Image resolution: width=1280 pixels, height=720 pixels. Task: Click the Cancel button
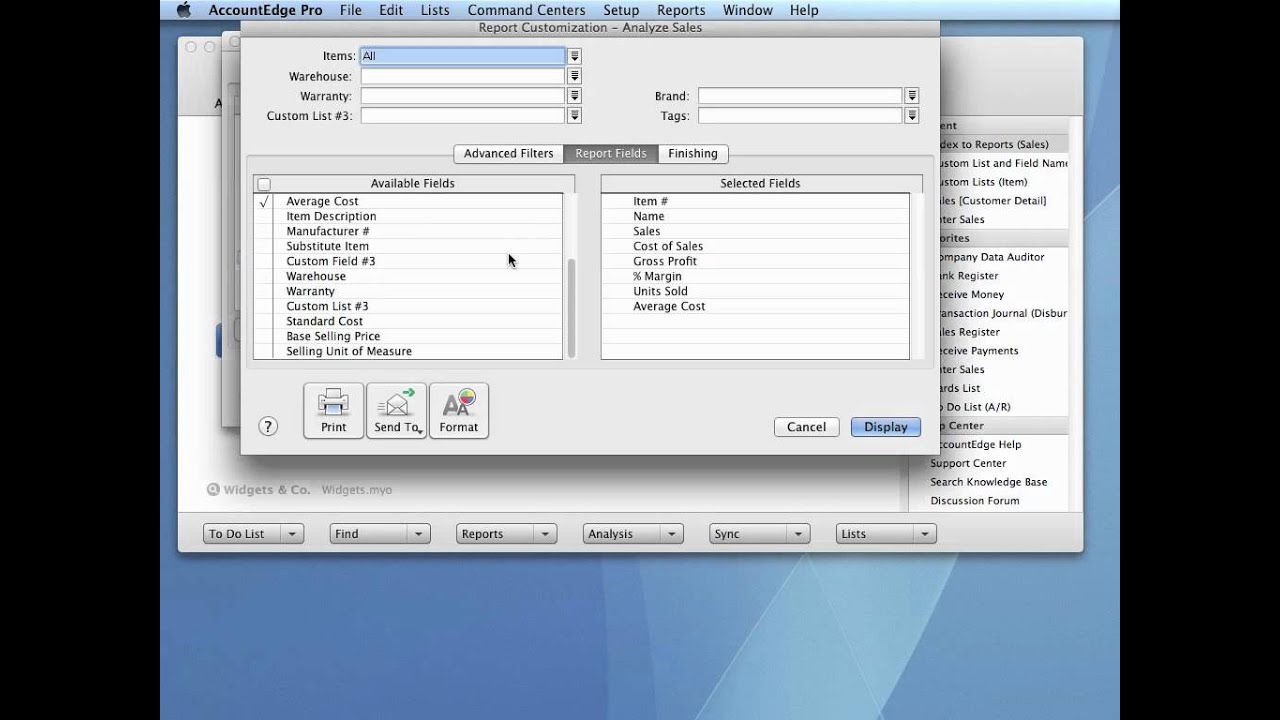(x=806, y=427)
